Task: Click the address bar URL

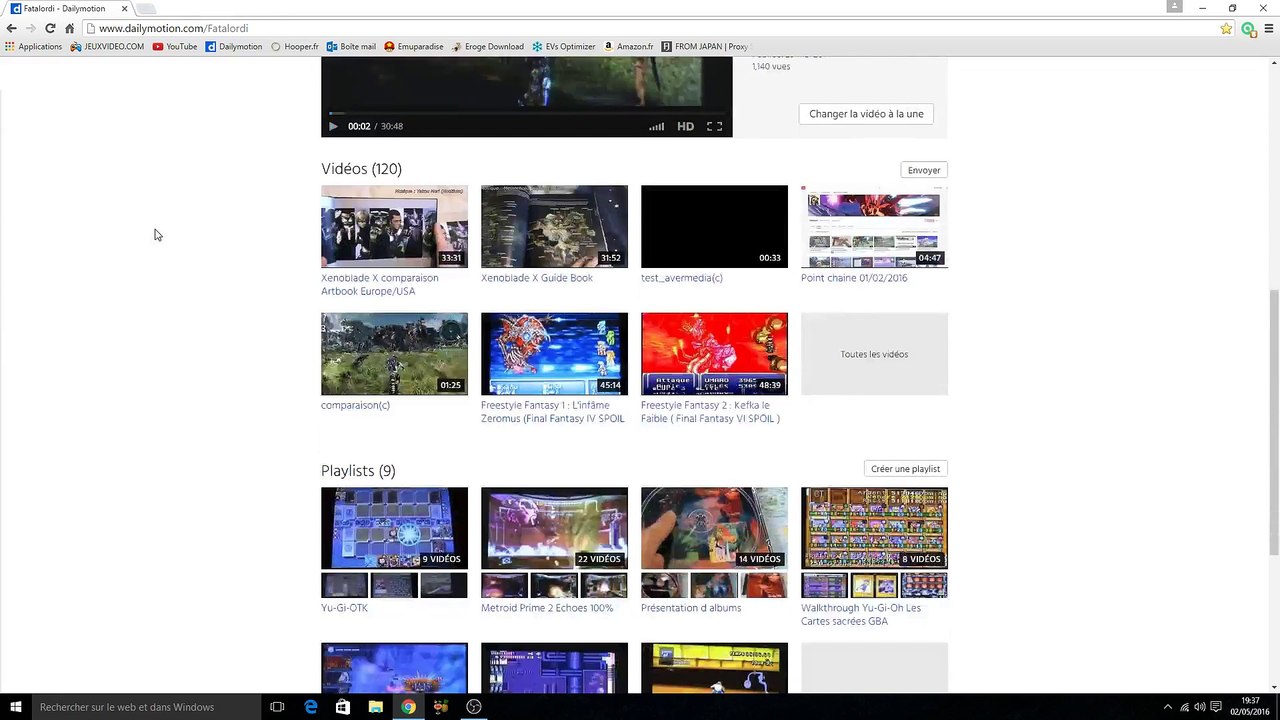Action: click(173, 28)
